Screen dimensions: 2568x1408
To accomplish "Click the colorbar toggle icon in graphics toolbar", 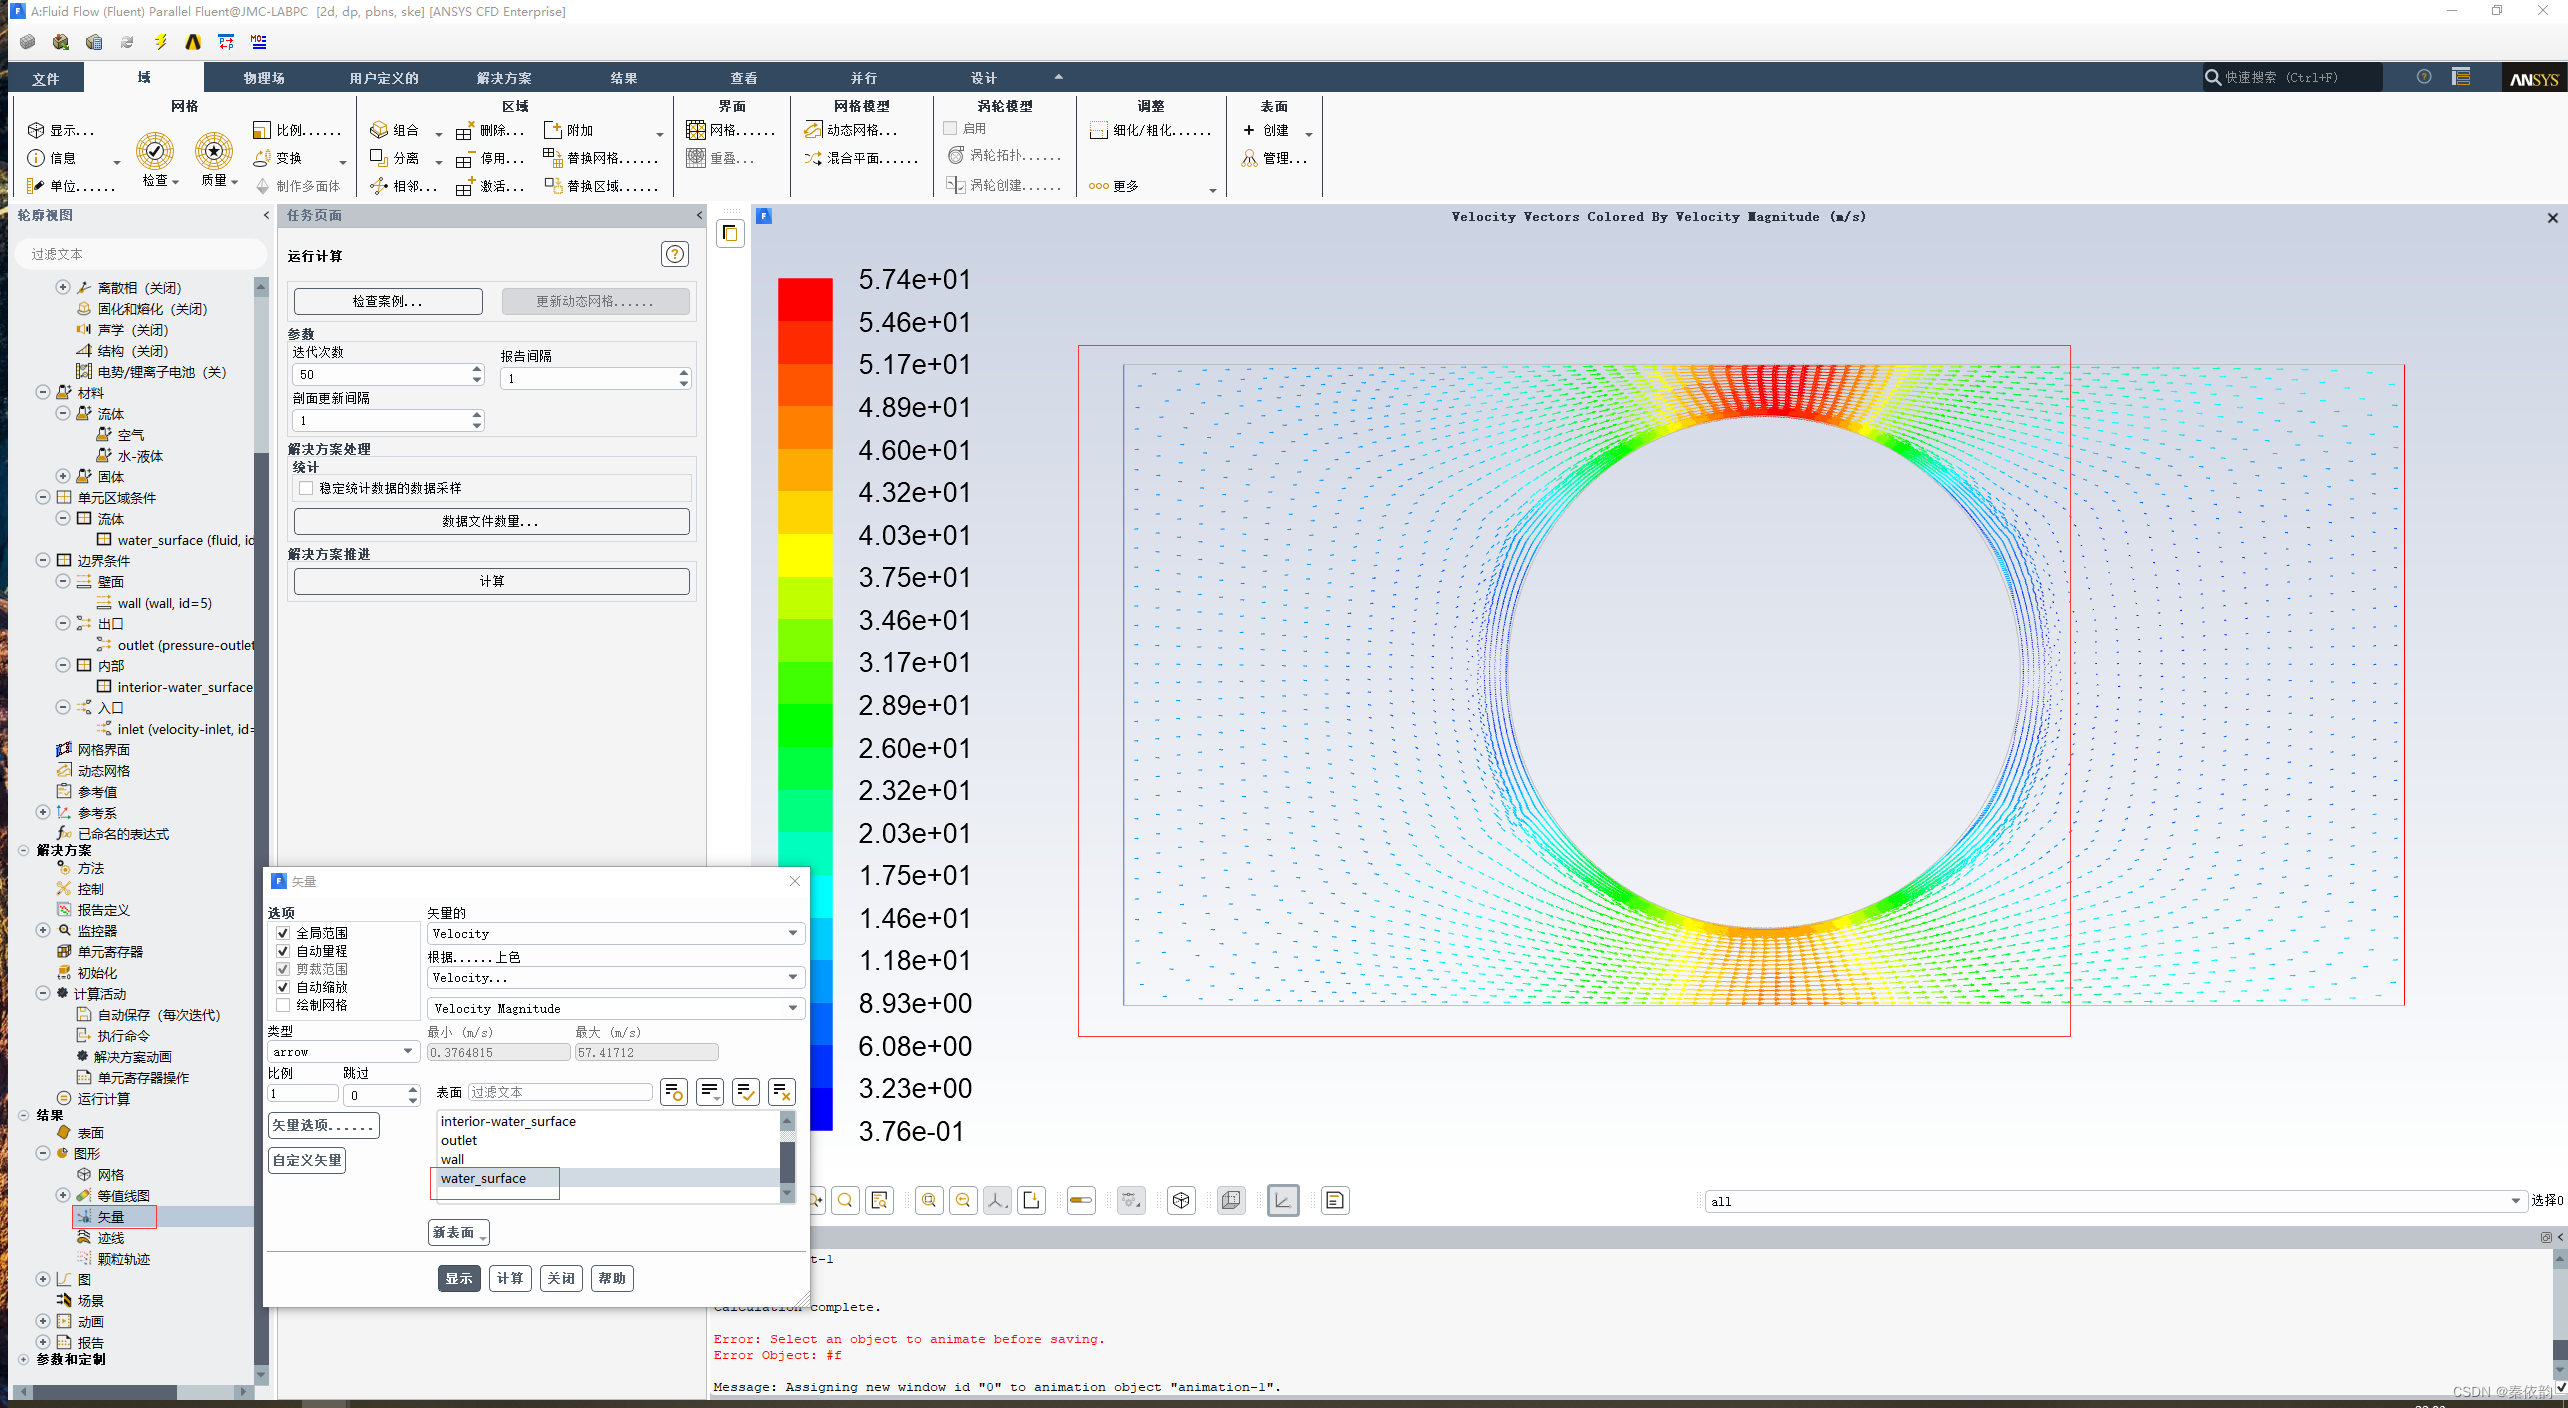I will [1080, 1200].
